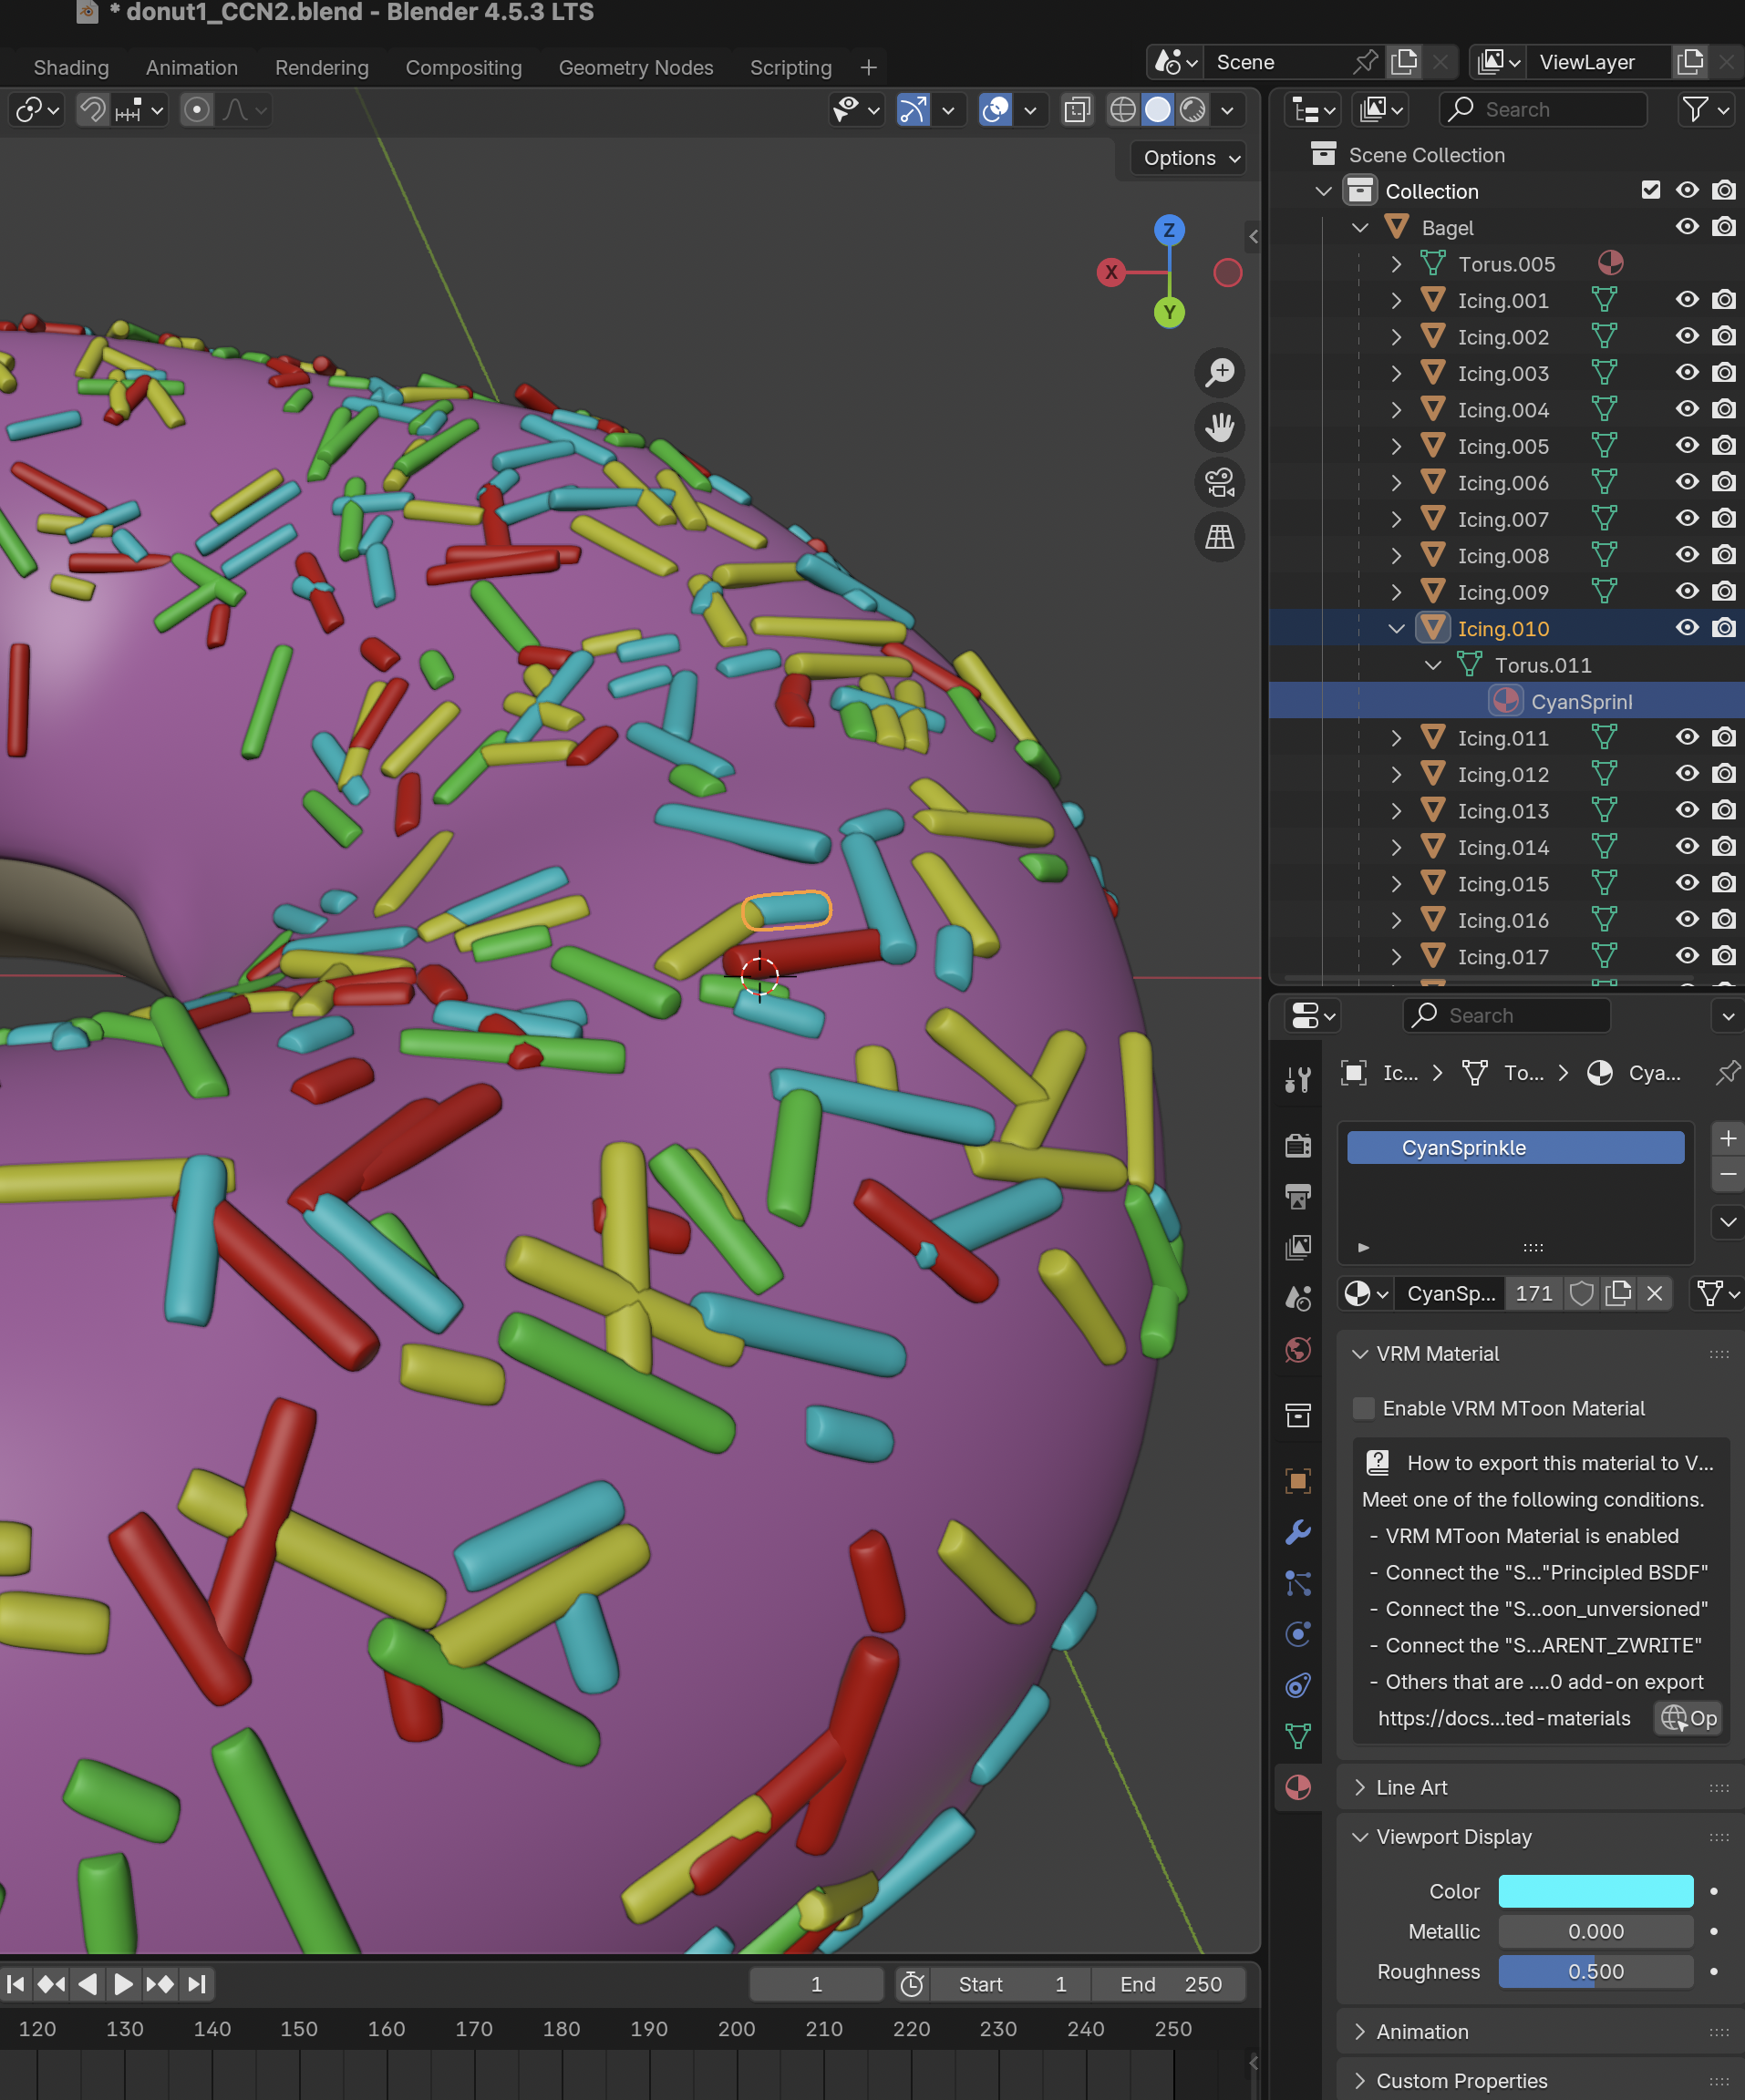Switch viewport to Material Preview shading
Image resolution: width=1745 pixels, height=2100 pixels.
pyautogui.click(x=1192, y=110)
